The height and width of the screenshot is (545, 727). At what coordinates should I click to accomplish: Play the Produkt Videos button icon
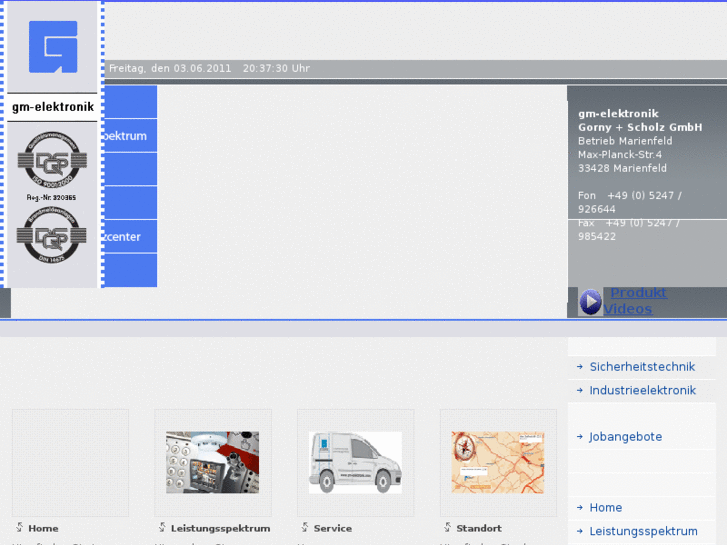[590, 302]
